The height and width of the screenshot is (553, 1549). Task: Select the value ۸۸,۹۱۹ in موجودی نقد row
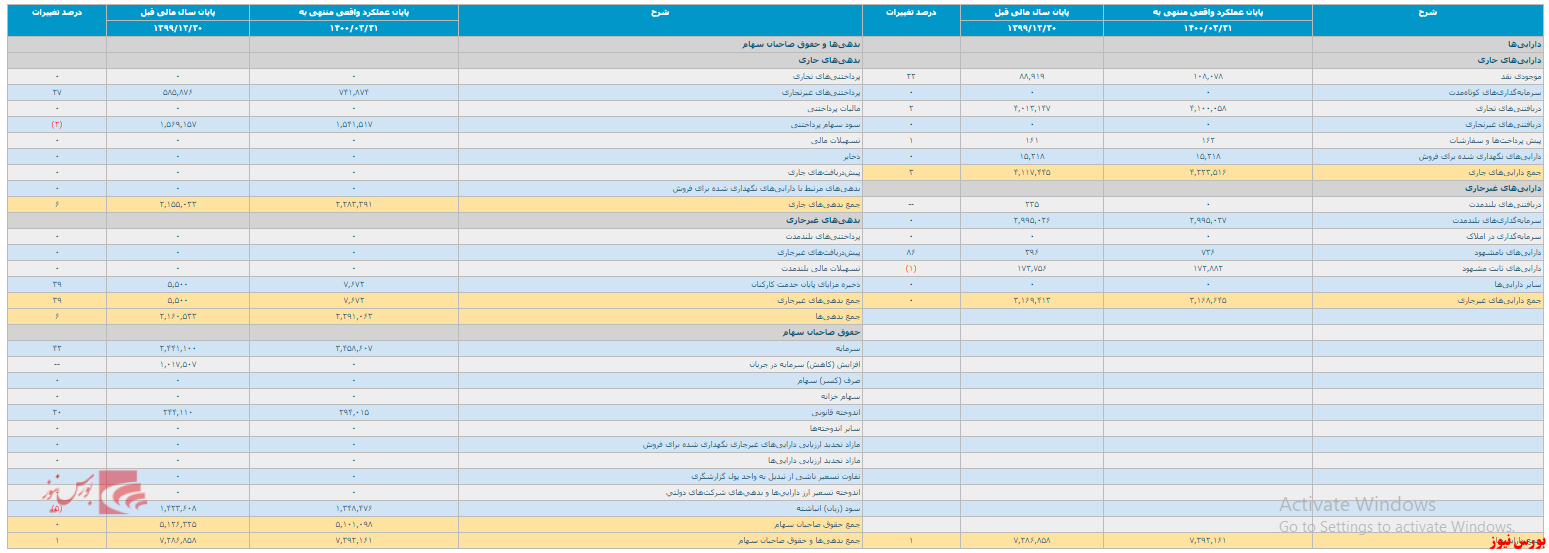[x=1032, y=76]
